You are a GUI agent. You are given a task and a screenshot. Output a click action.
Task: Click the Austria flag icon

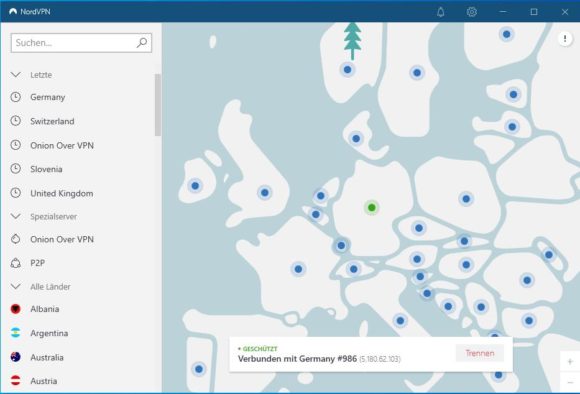(x=16, y=381)
